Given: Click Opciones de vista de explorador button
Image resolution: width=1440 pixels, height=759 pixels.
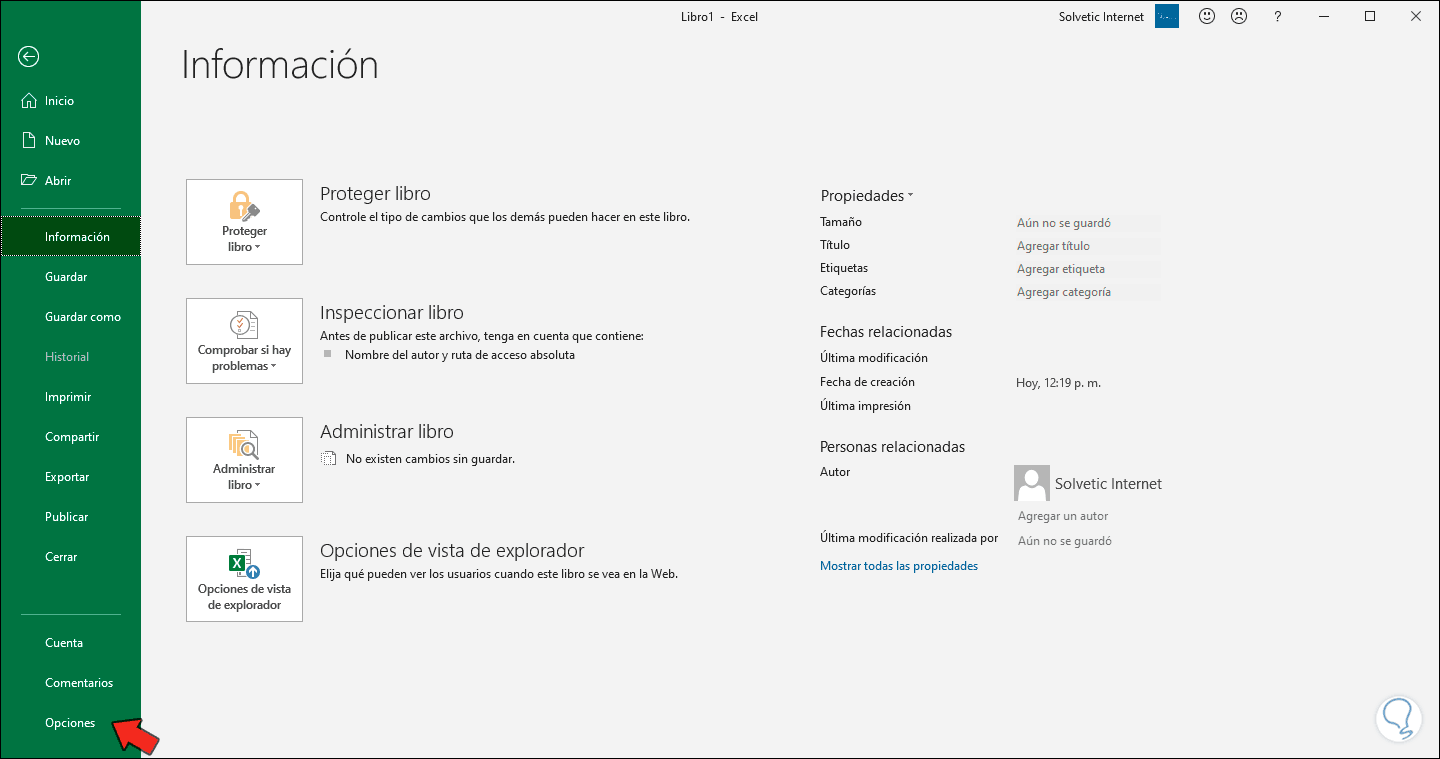Looking at the screenshot, I should [244, 579].
